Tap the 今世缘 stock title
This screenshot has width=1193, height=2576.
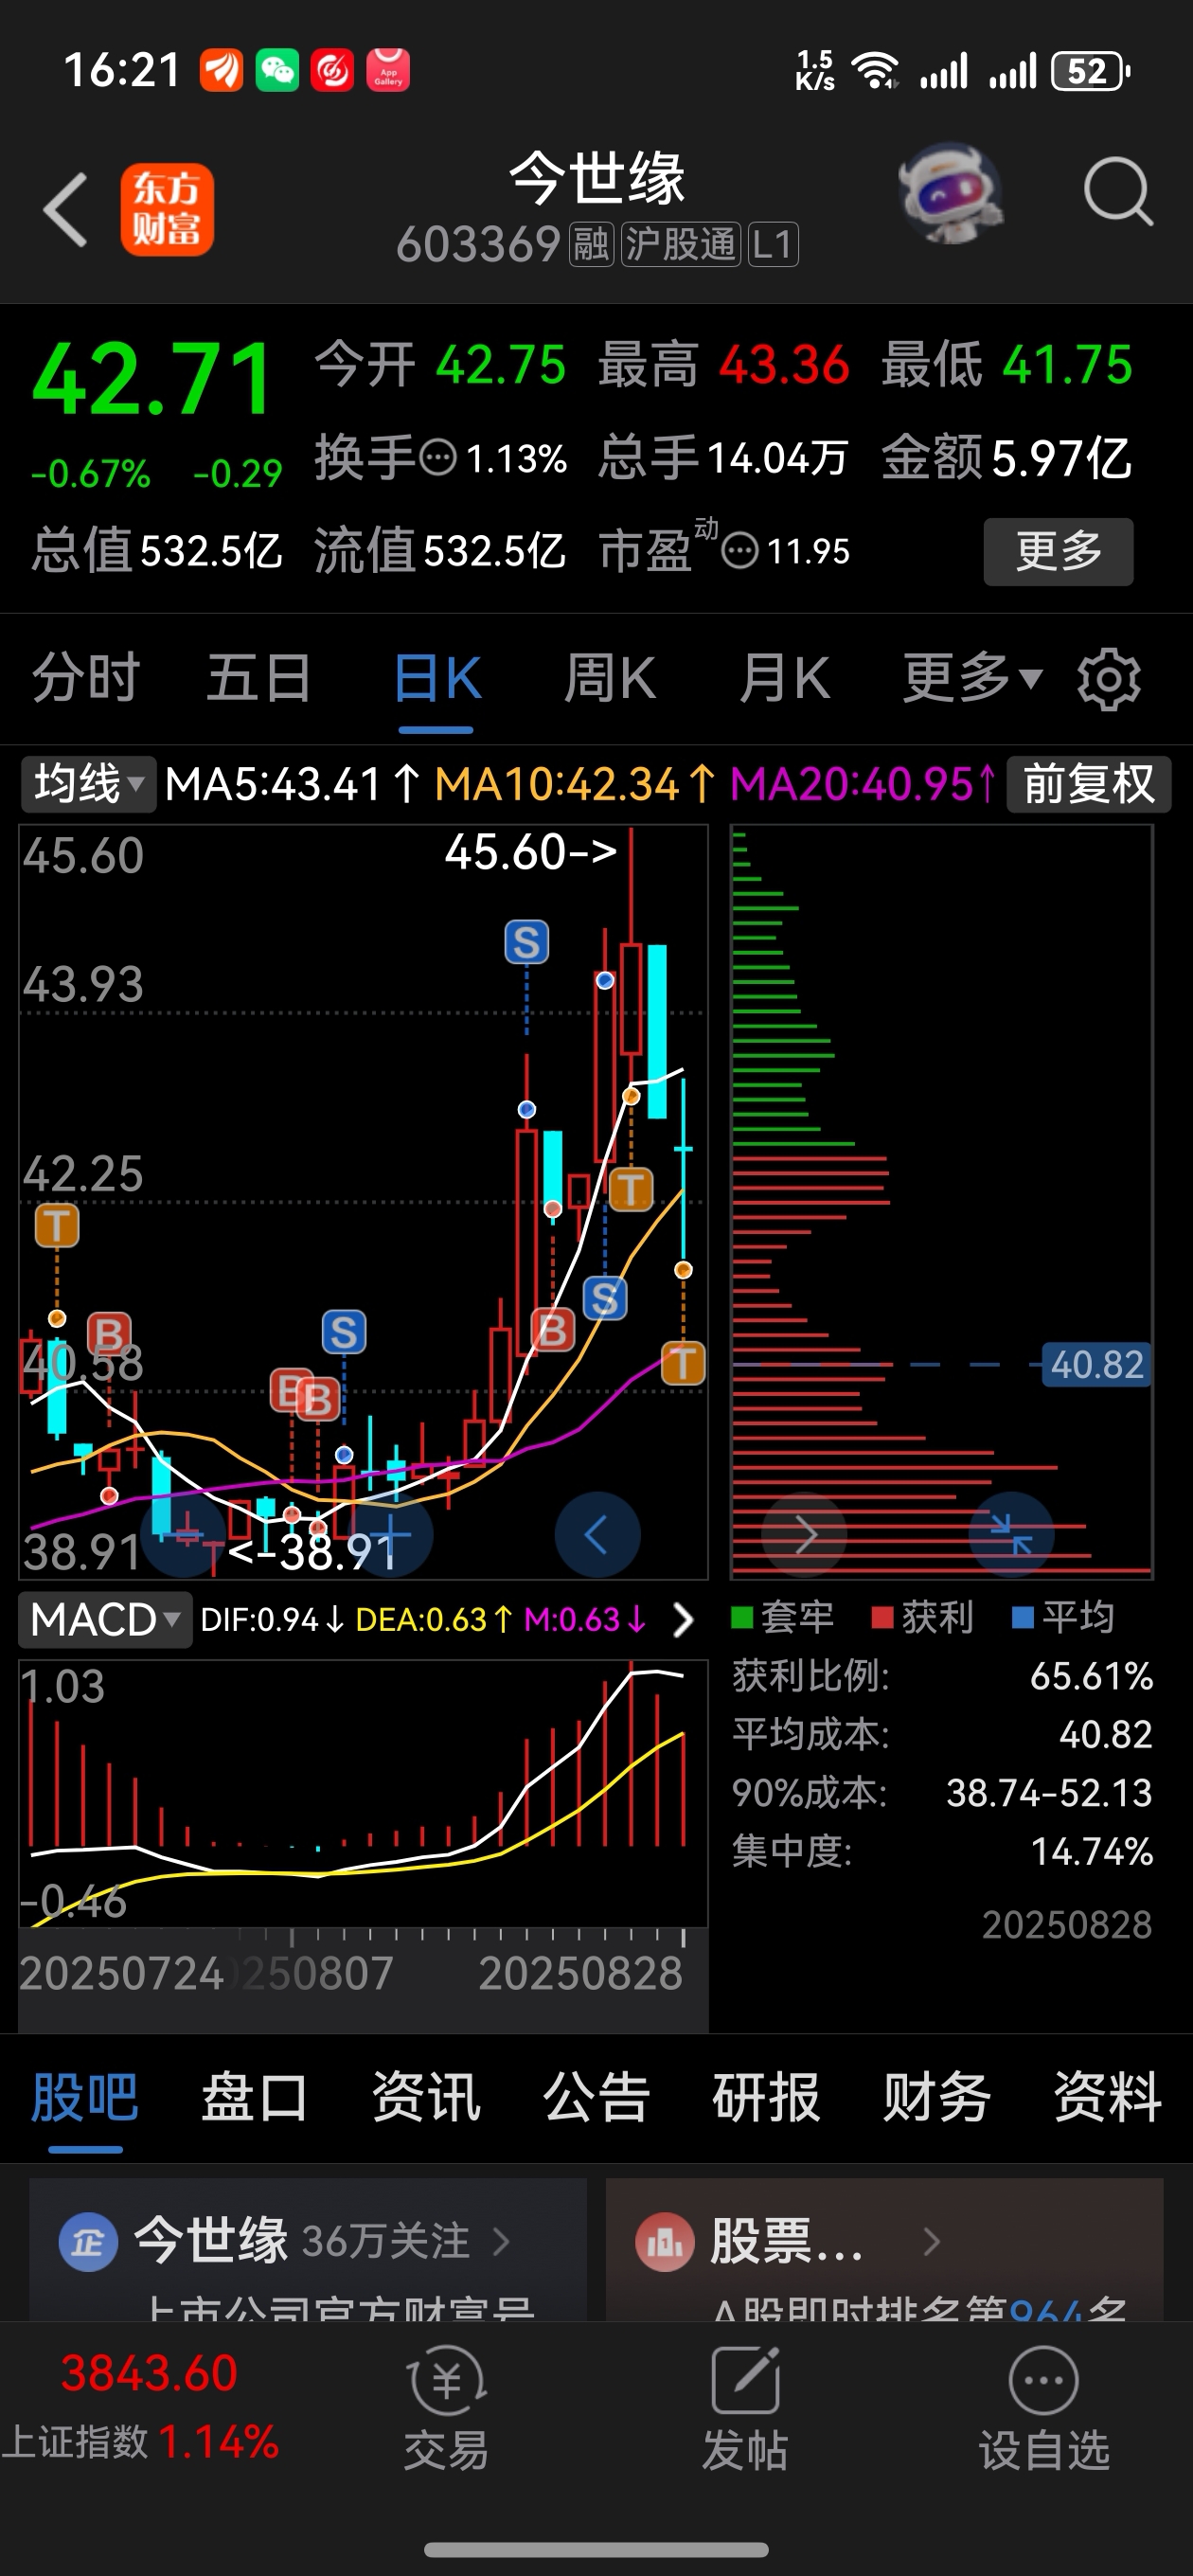pyautogui.click(x=597, y=179)
